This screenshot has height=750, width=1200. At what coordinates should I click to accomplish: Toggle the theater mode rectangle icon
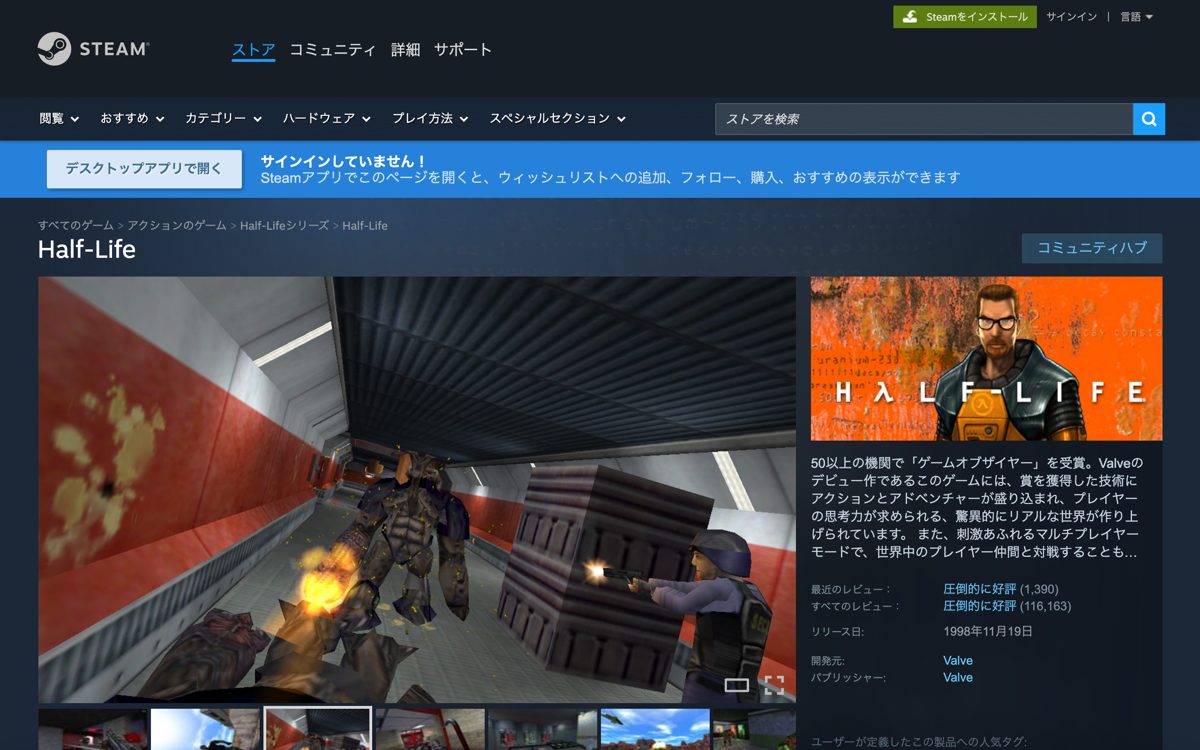coord(737,685)
